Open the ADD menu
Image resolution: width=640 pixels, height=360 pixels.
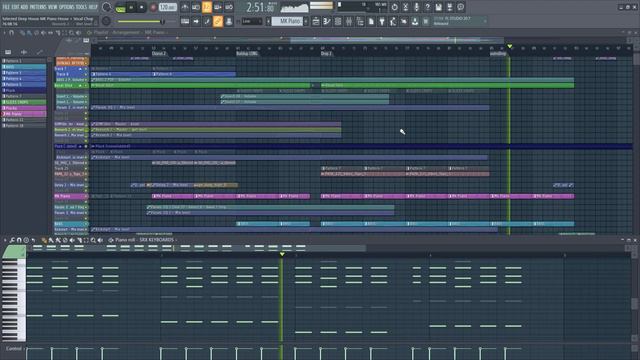tap(24, 7)
